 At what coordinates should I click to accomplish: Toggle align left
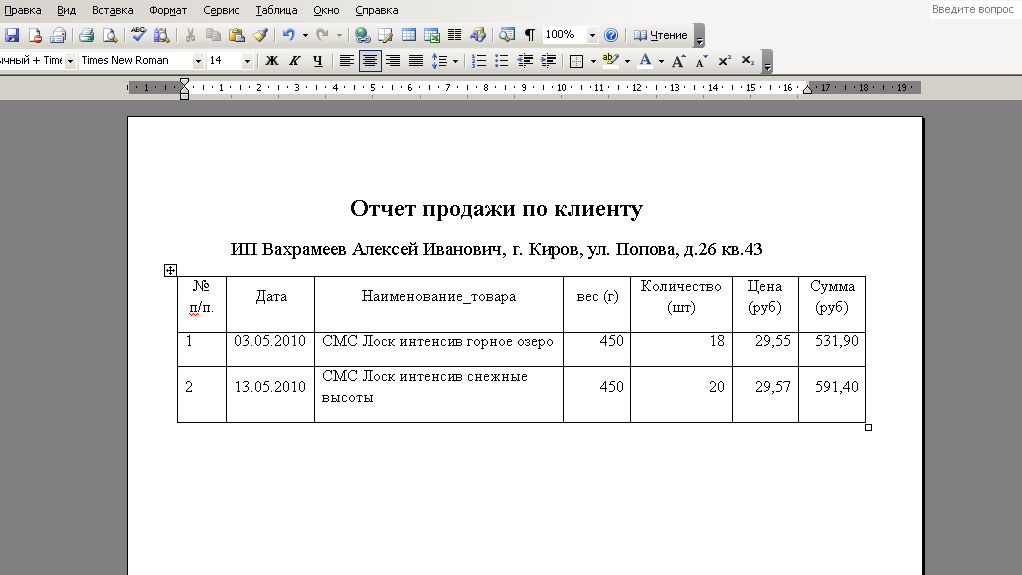point(347,61)
